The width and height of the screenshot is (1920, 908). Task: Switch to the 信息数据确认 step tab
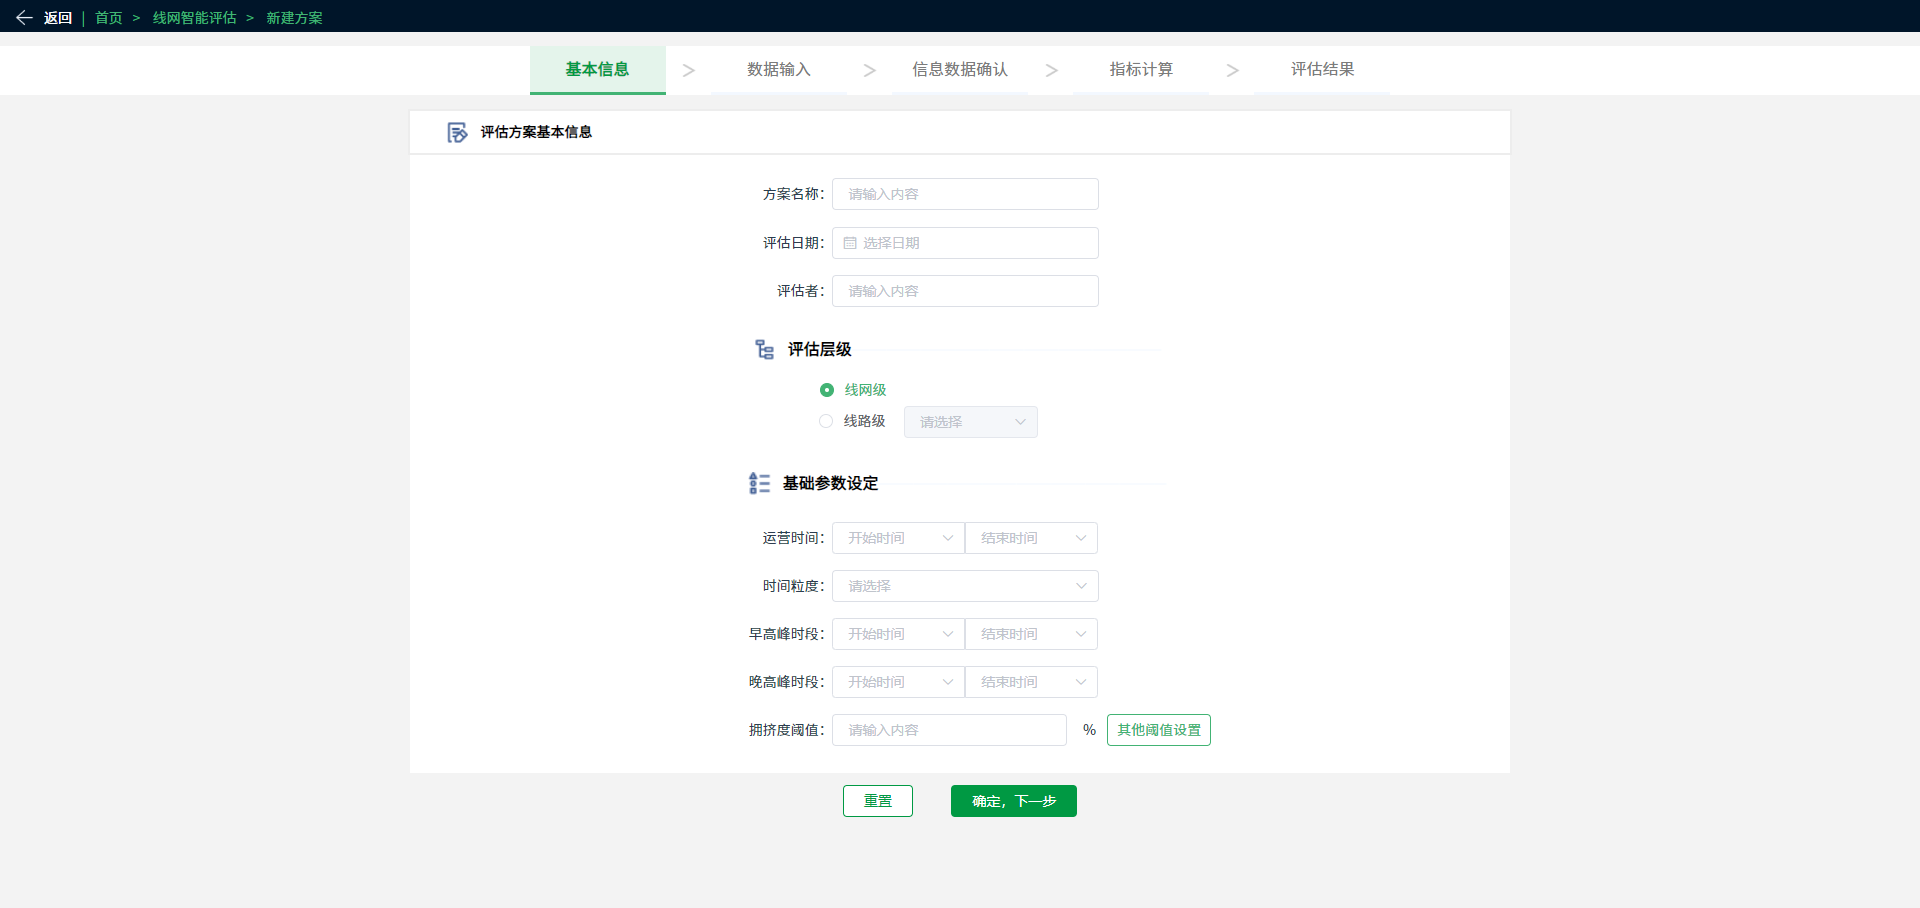tap(960, 70)
